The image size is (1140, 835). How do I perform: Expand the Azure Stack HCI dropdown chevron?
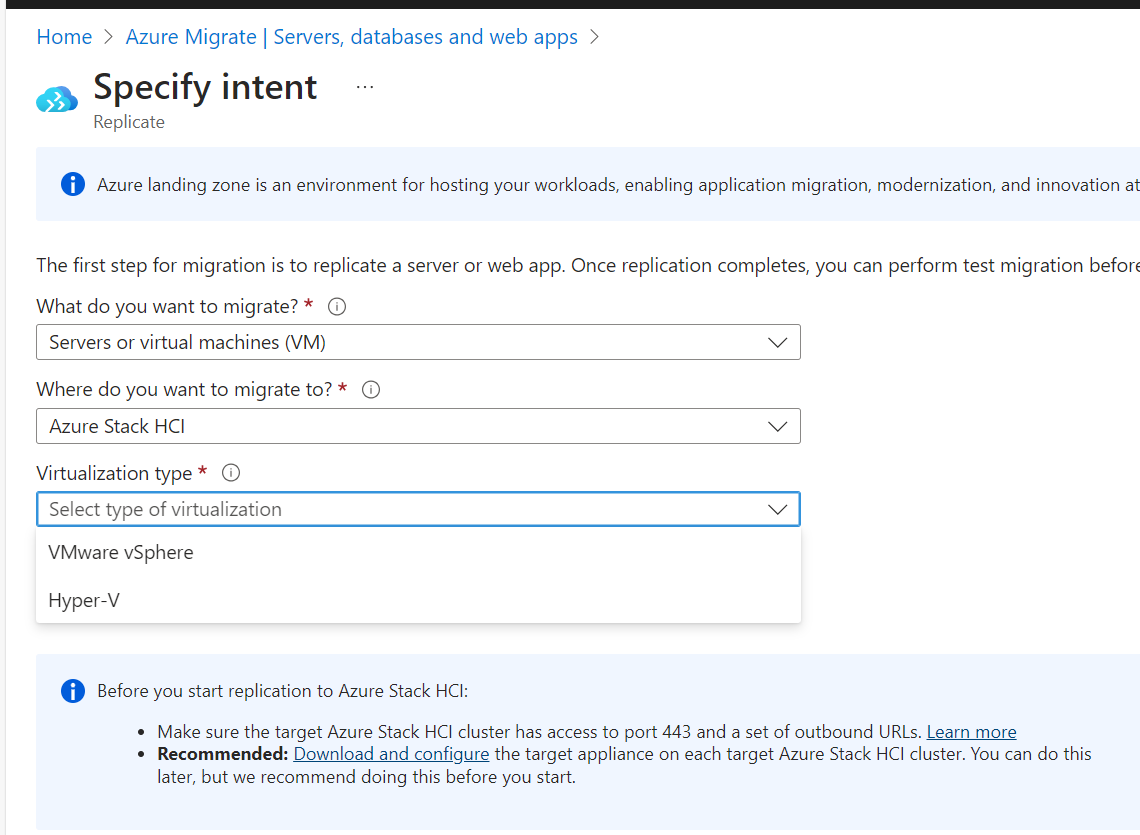coord(778,425)
